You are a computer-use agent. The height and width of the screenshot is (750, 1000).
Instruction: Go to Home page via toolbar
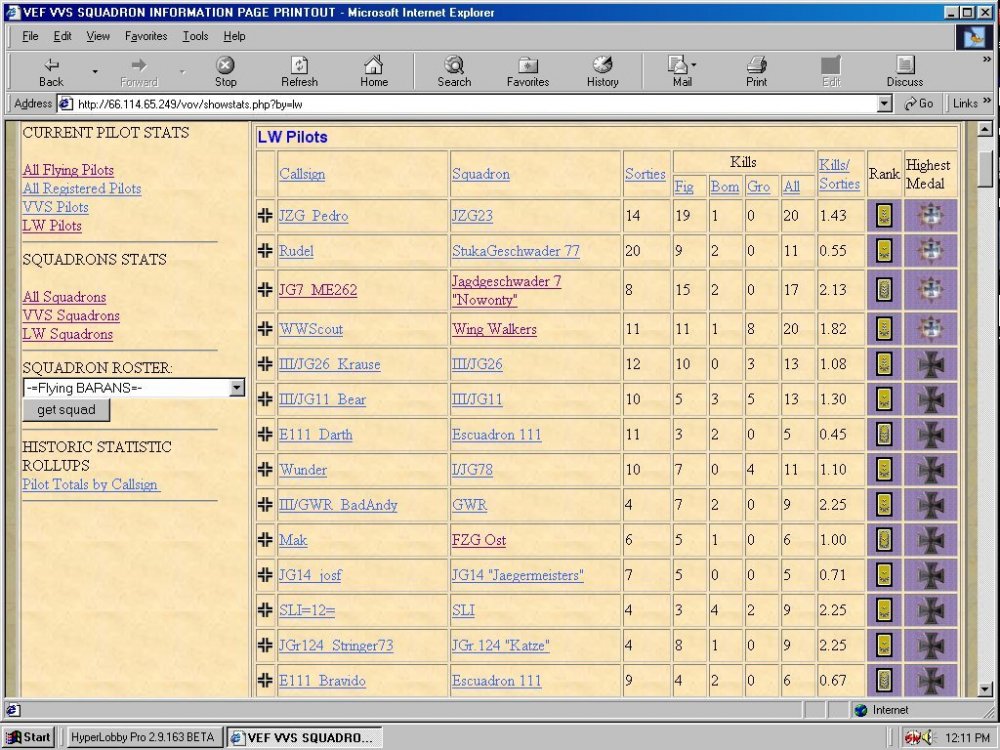coord(374,71)
